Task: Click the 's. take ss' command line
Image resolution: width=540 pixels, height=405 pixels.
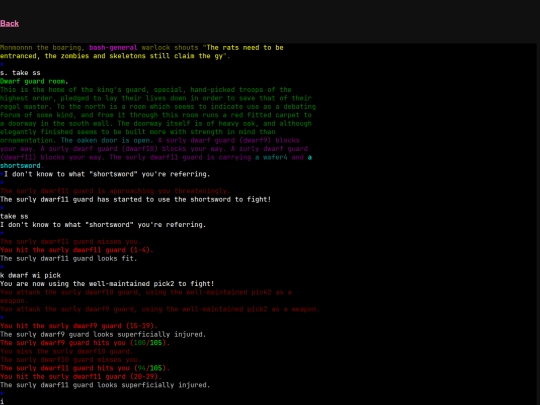Action: click(x=20, y=73)
